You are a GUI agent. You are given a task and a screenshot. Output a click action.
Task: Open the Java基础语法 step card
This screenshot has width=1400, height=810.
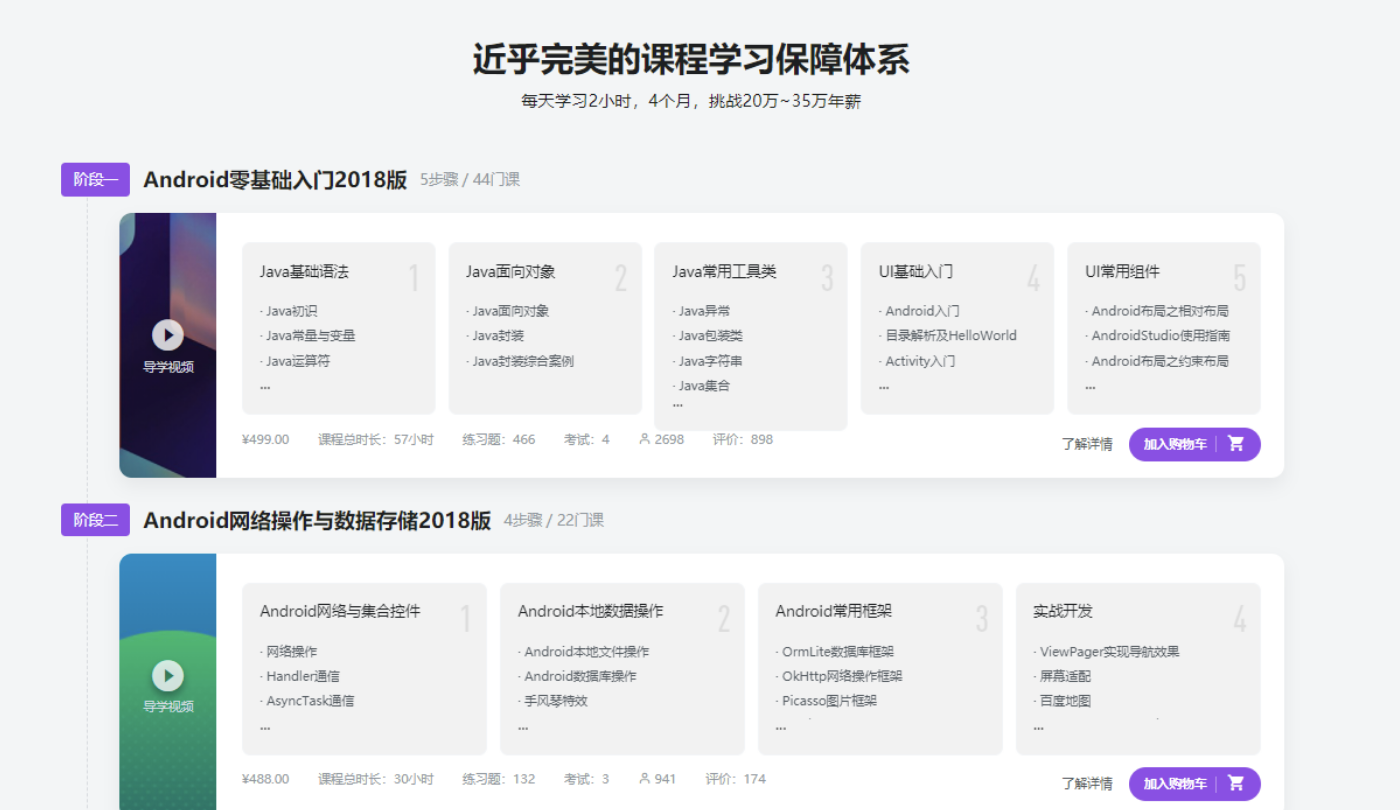click(x=339, y=328)
